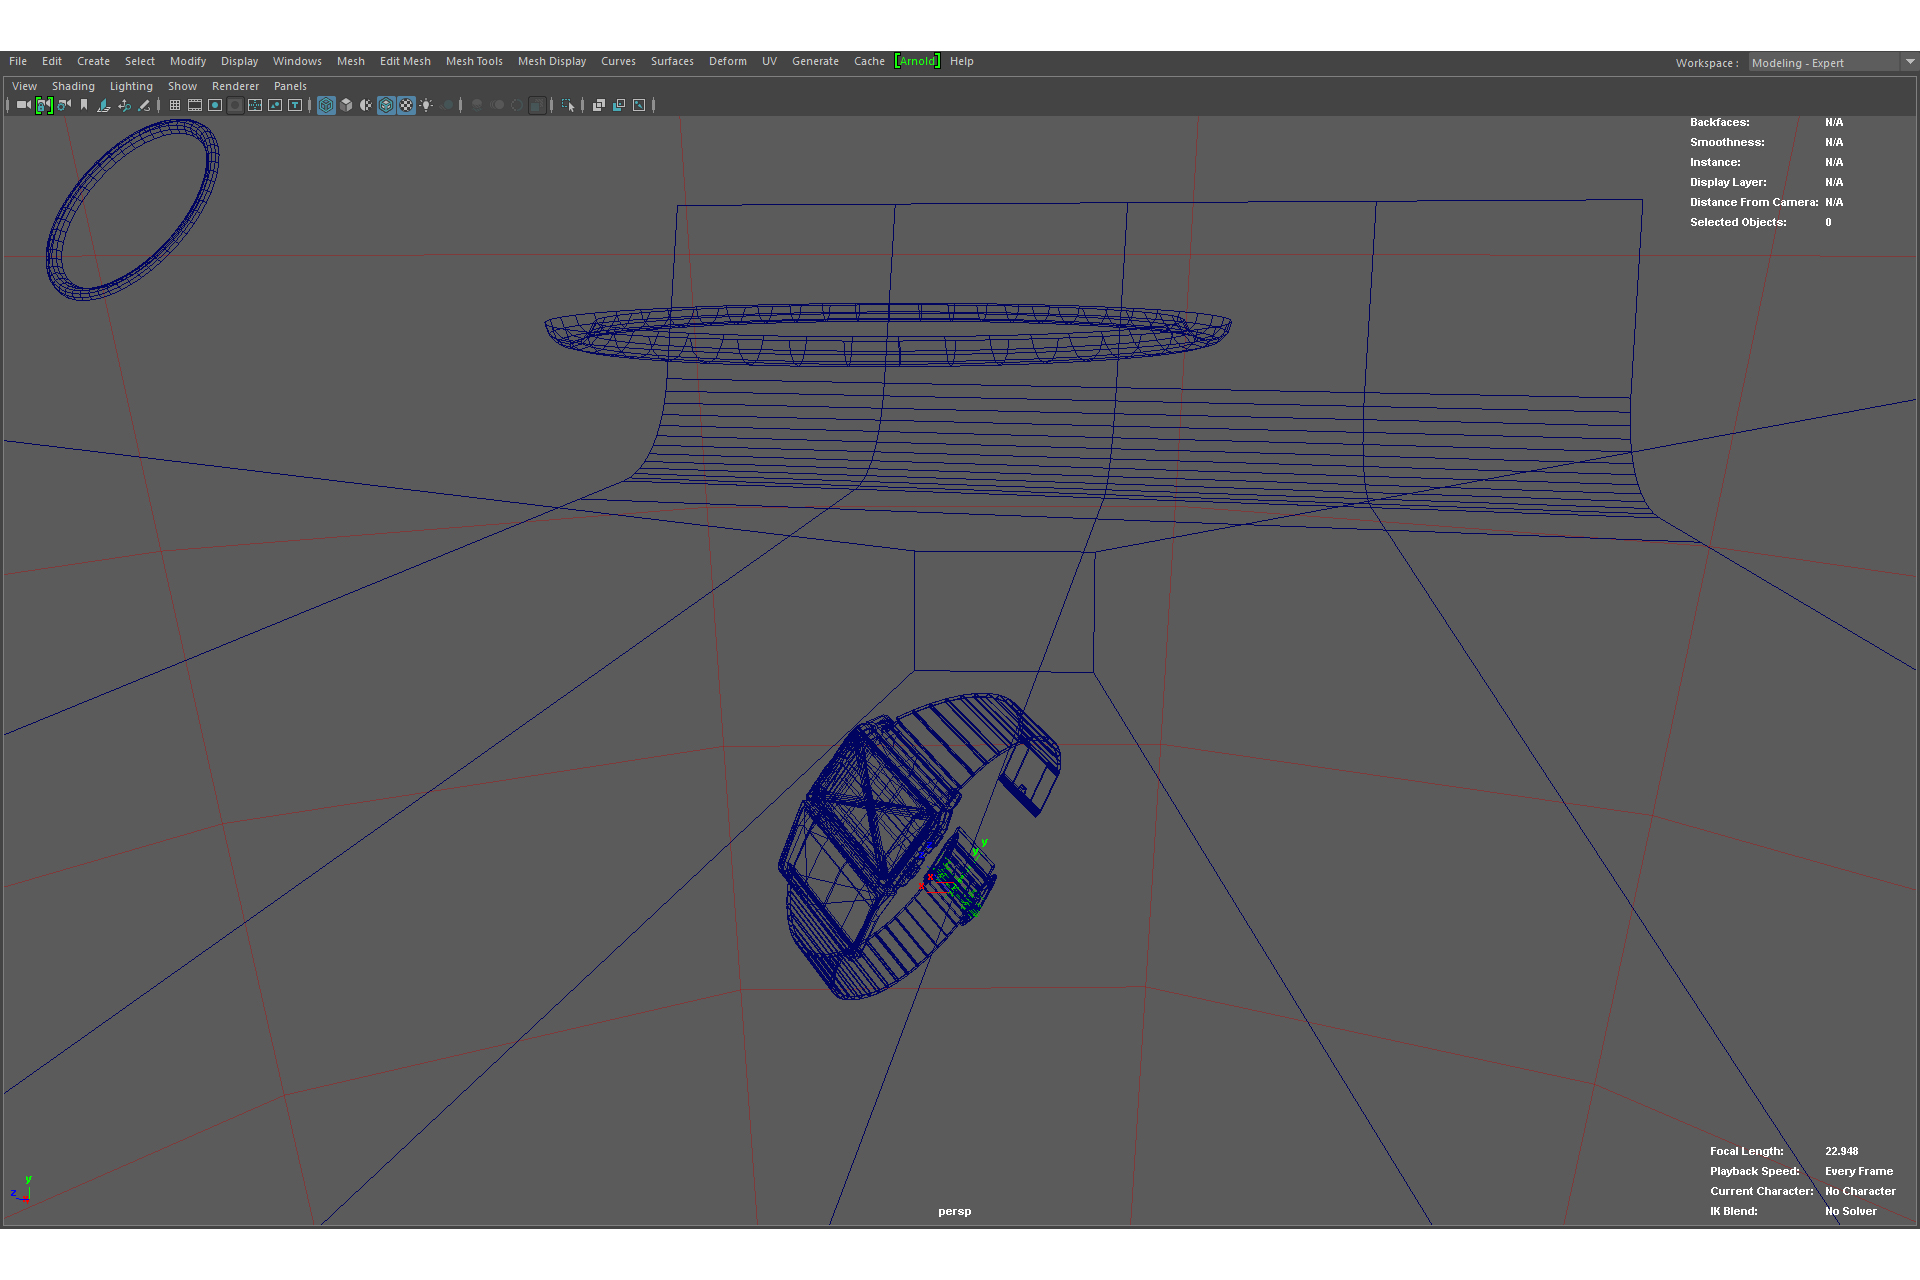Enable Wireframe shading mode icon
This screenshot has width=1920, height=1280.
(x=326, y=105)
